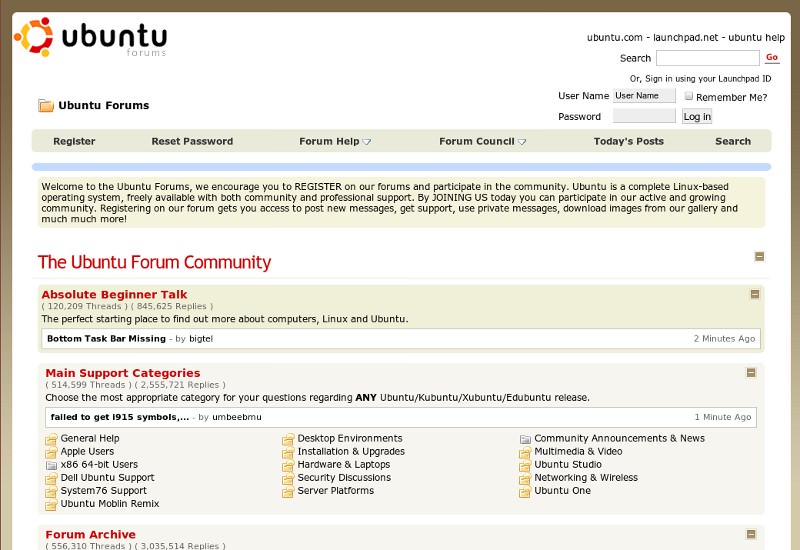The image size is (800, 550).
Task: Click the Security Discussions folder icon
Action: [288, 478]
